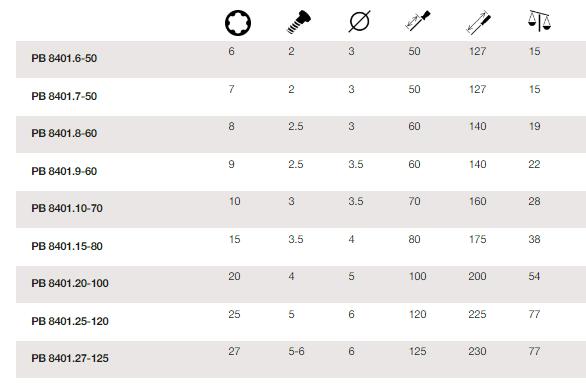586x383 pixels.
Task: Click the 5-6 screw size value
Action: [296, 351]
